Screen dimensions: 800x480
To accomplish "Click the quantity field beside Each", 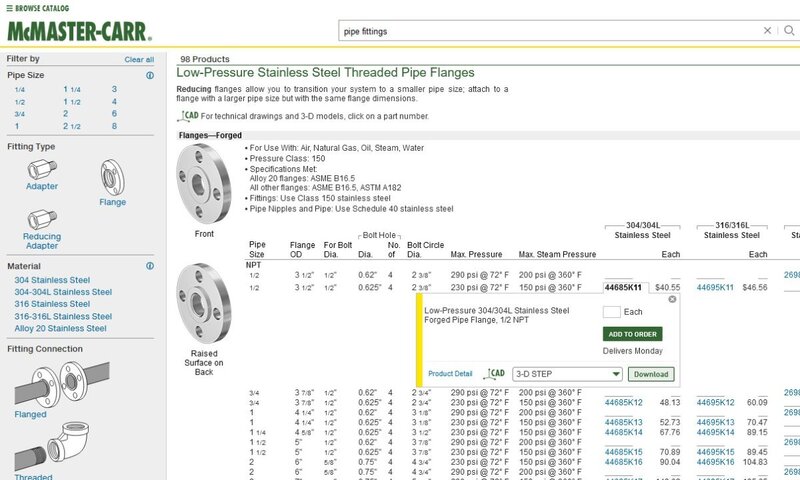I will pyautogui.click(x=612, y=312).
